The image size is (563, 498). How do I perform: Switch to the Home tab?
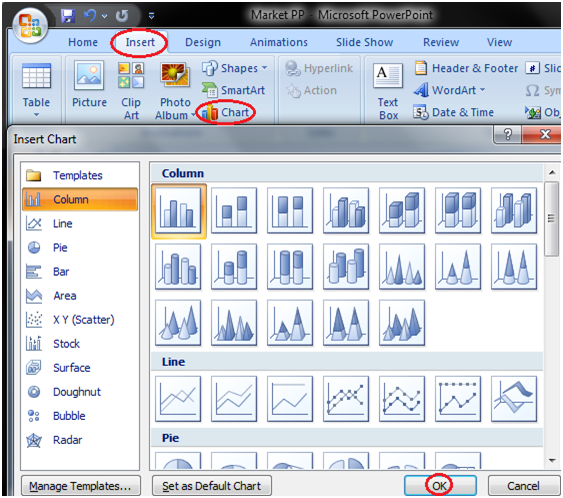(83, 42)
